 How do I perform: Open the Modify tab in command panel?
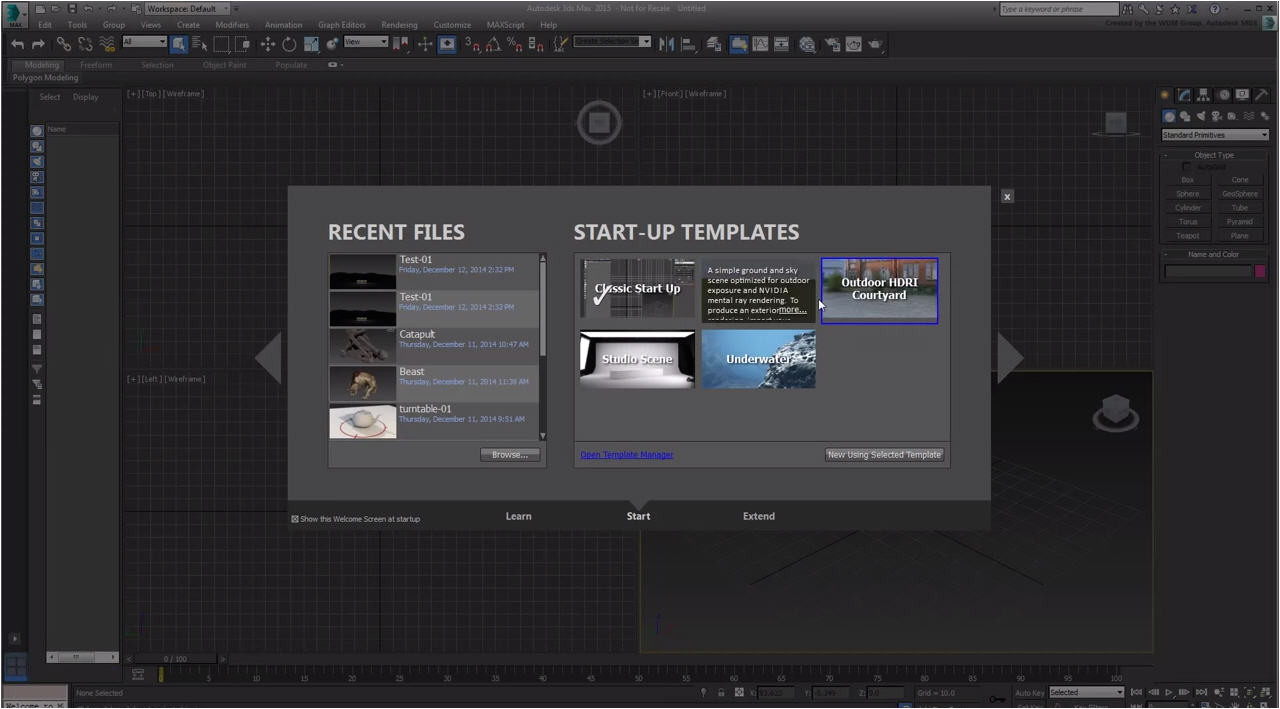point(1184,95)
